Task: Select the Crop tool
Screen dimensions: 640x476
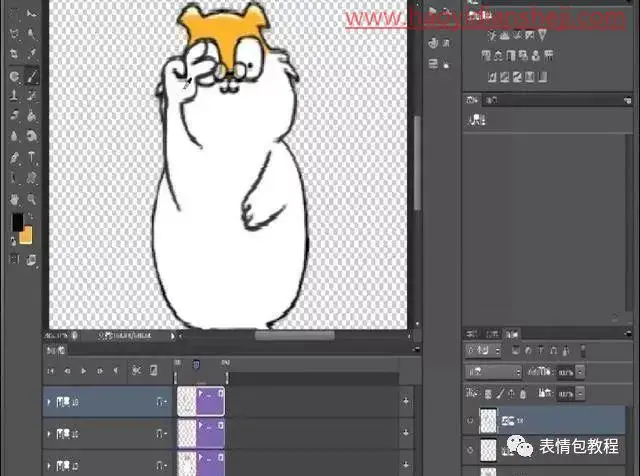Action: click(14, 53)
